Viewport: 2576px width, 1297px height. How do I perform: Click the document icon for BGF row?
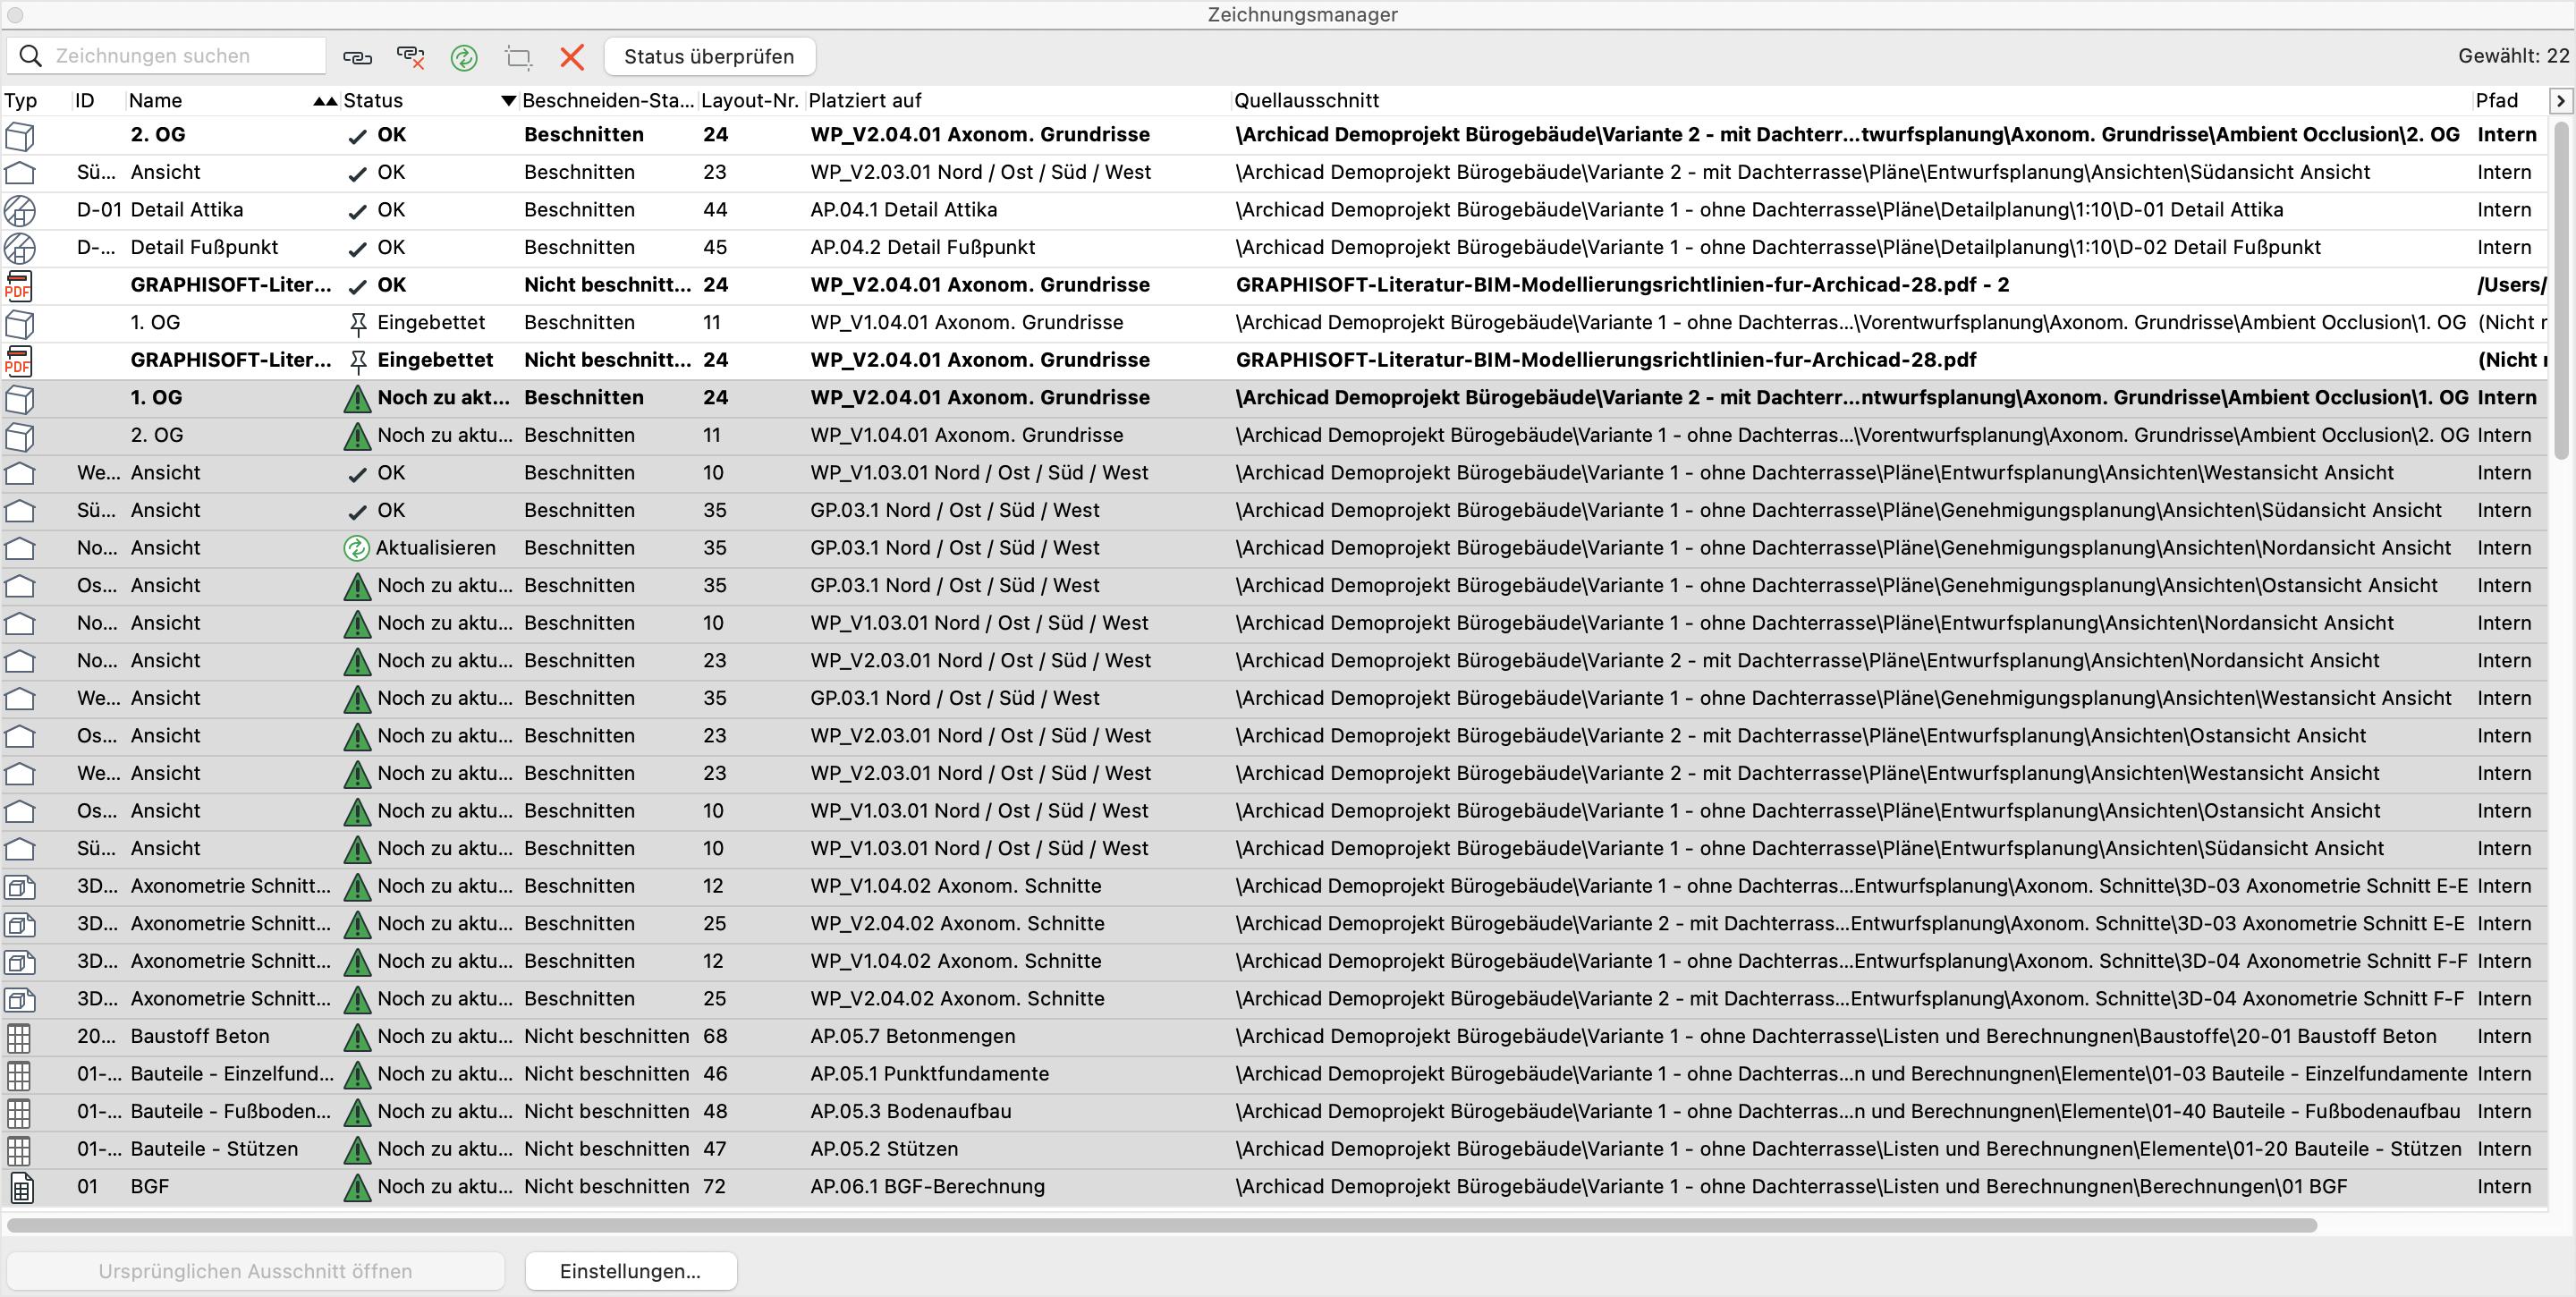[21, 1187]
